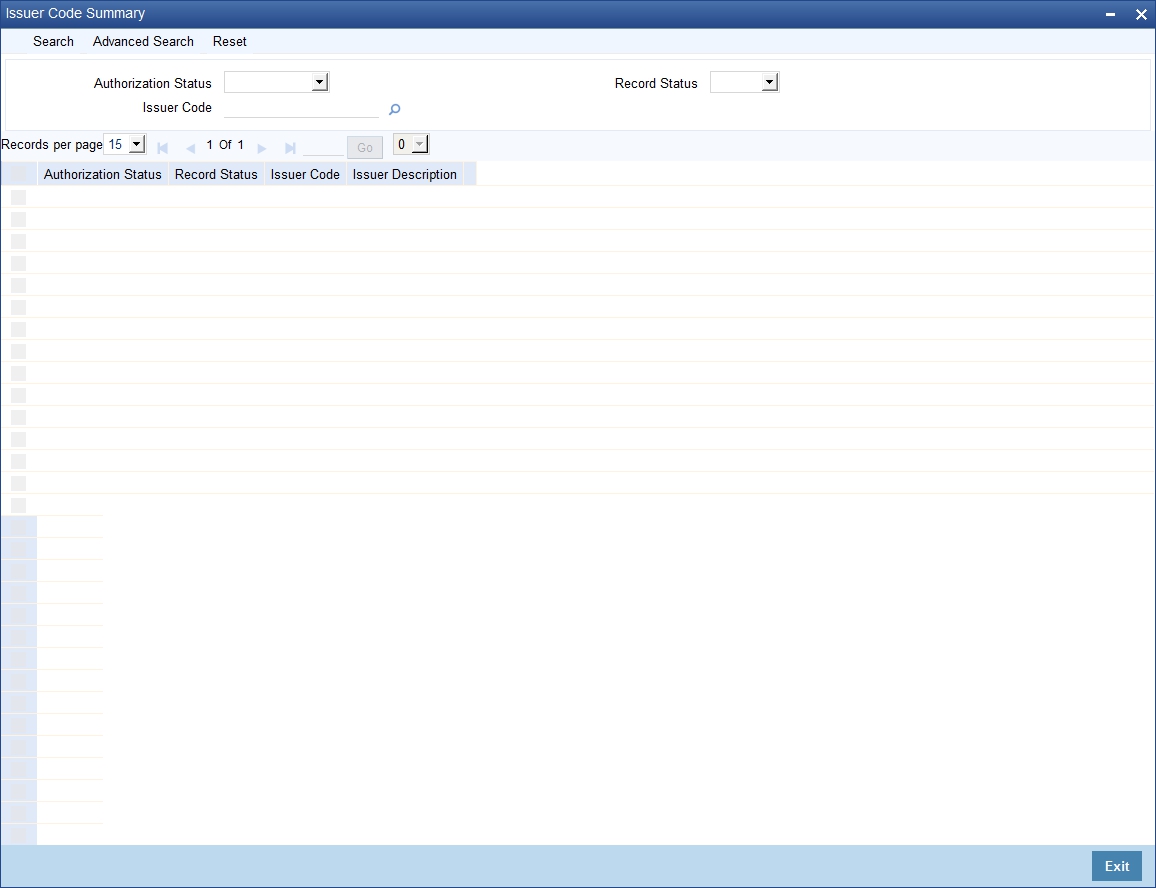Sort by Issuer Description column header
The image size is (1156, 888).
[x=405, y=175]
